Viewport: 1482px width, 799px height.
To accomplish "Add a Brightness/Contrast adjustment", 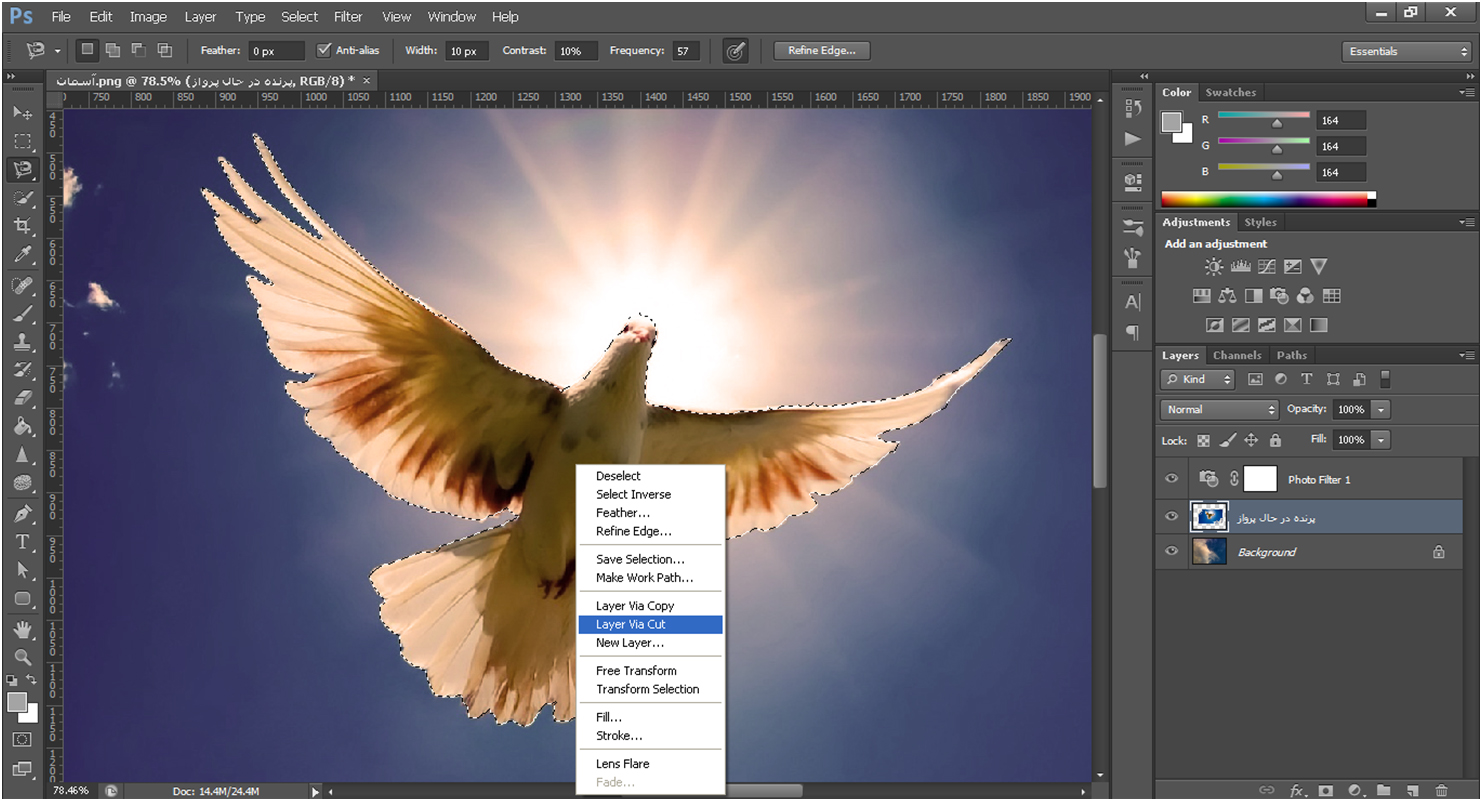I will [1214, 267].
